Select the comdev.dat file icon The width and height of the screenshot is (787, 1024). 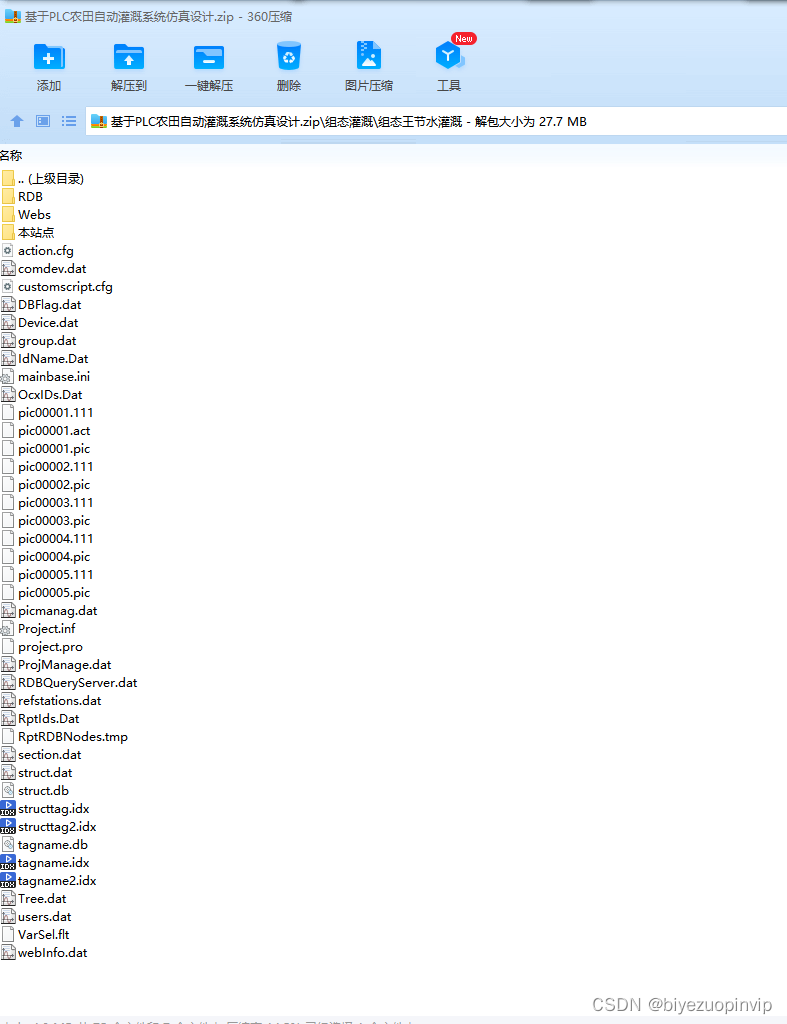coord(8,268)
